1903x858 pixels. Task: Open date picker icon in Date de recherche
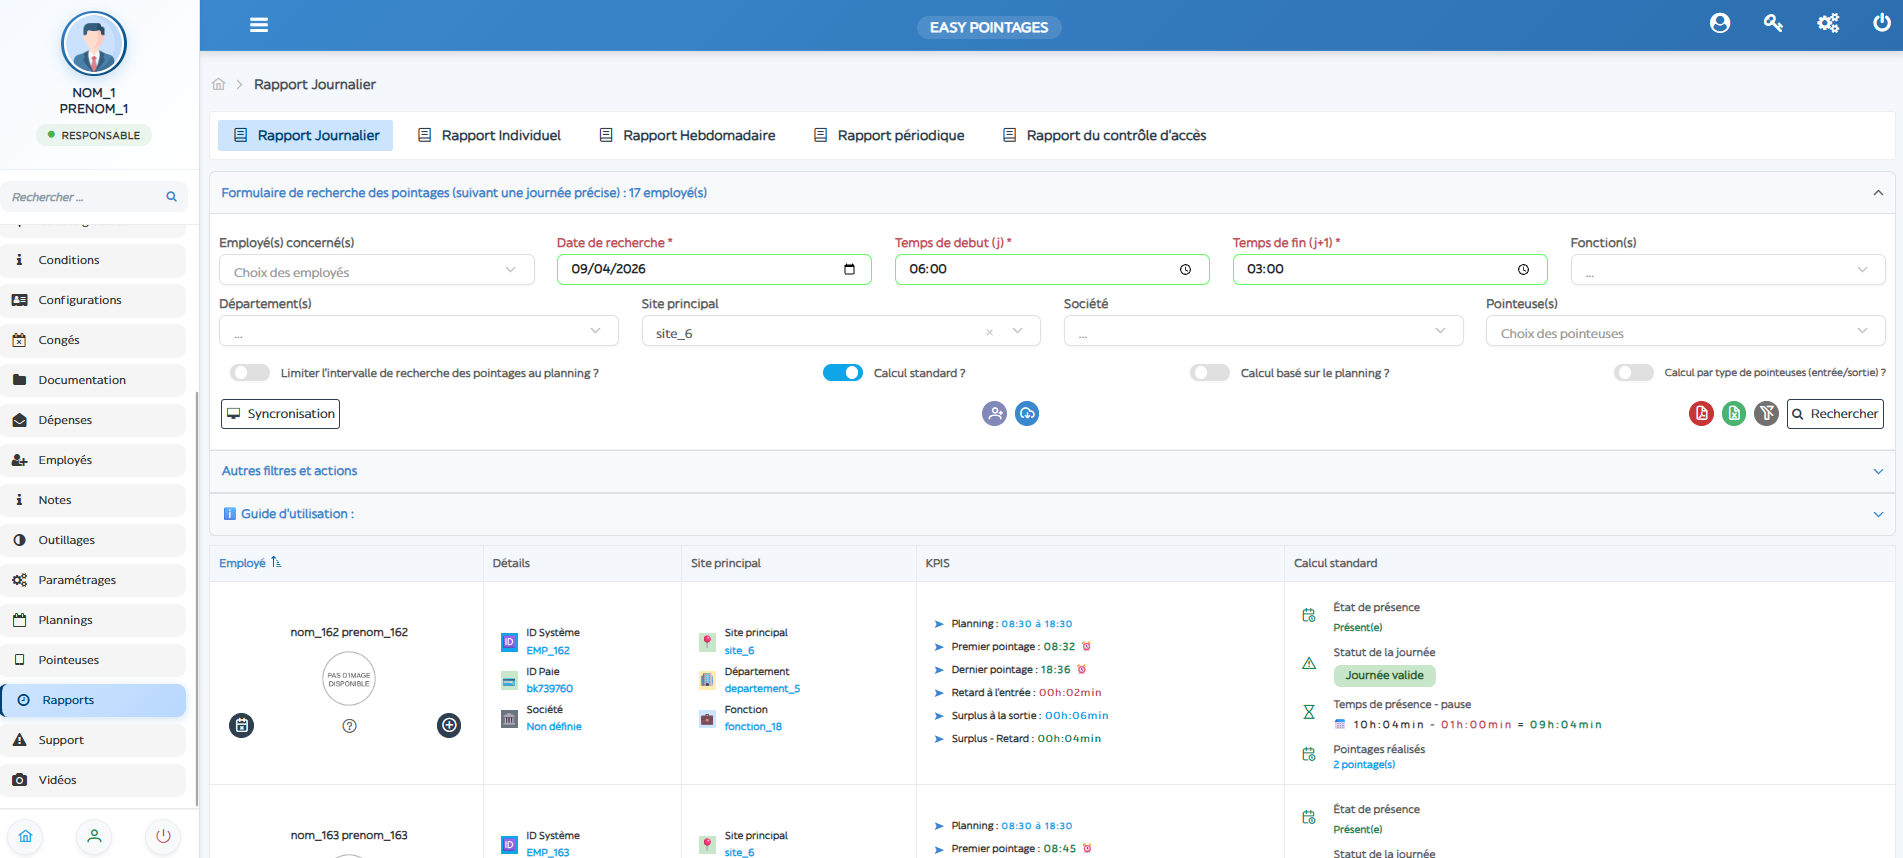point(850,269)
